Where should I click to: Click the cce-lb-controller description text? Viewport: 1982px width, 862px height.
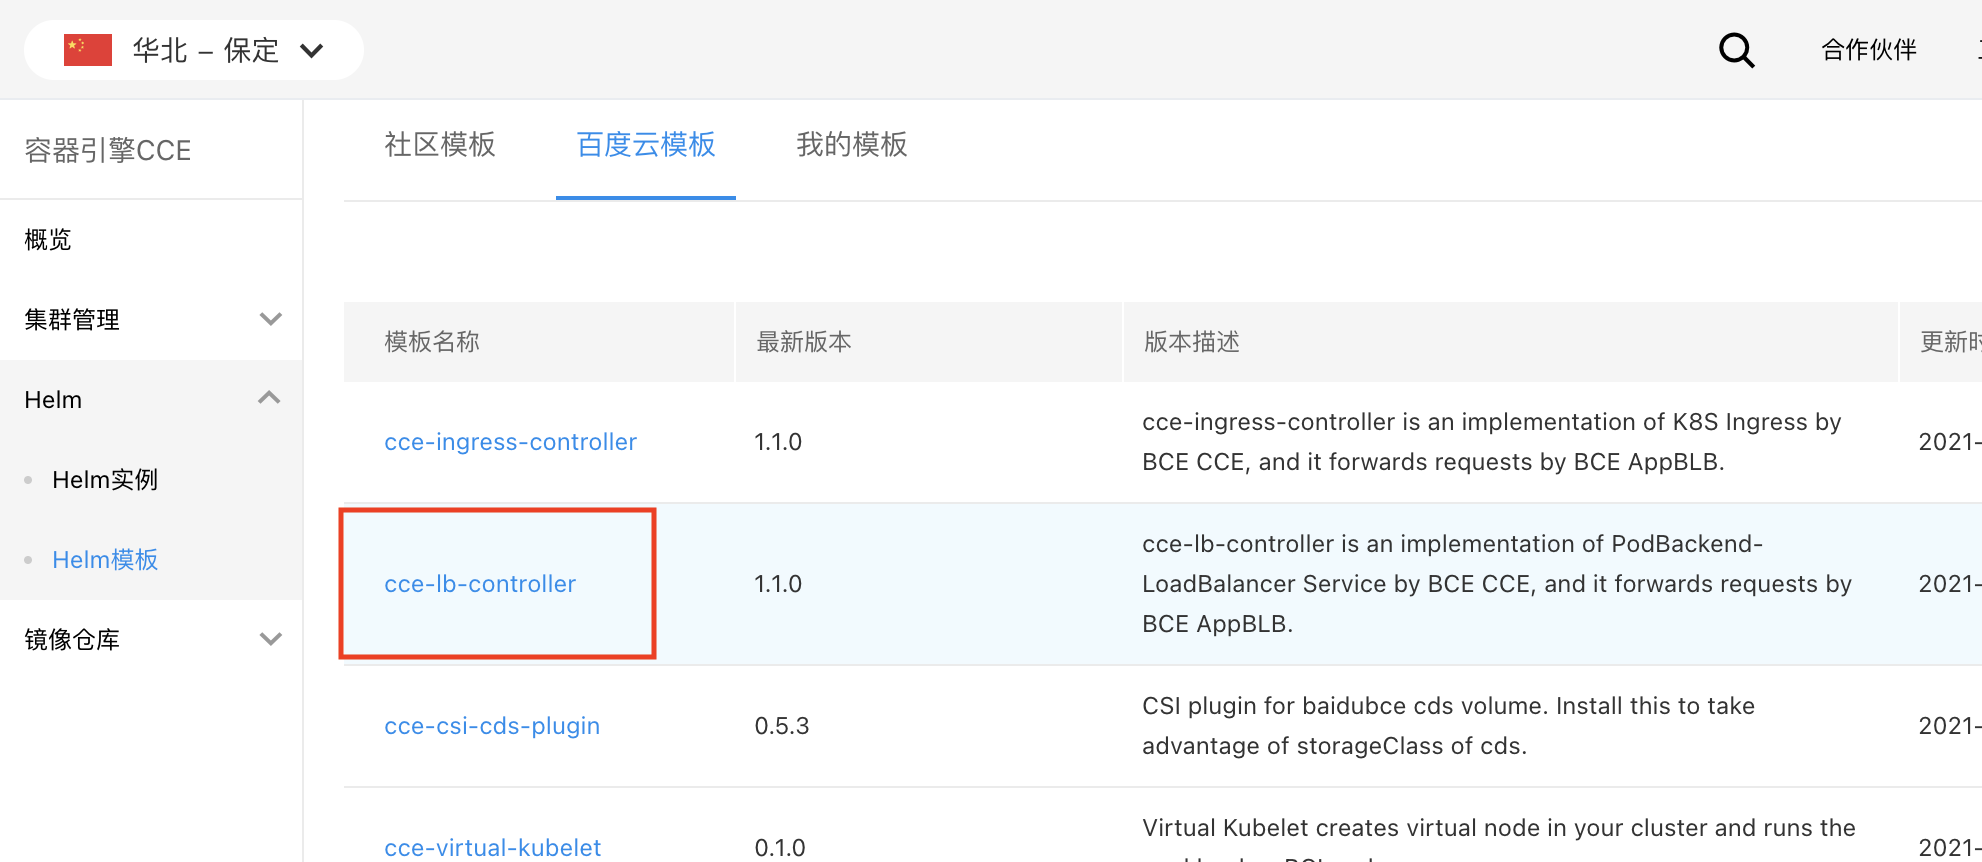[1497, 584]
